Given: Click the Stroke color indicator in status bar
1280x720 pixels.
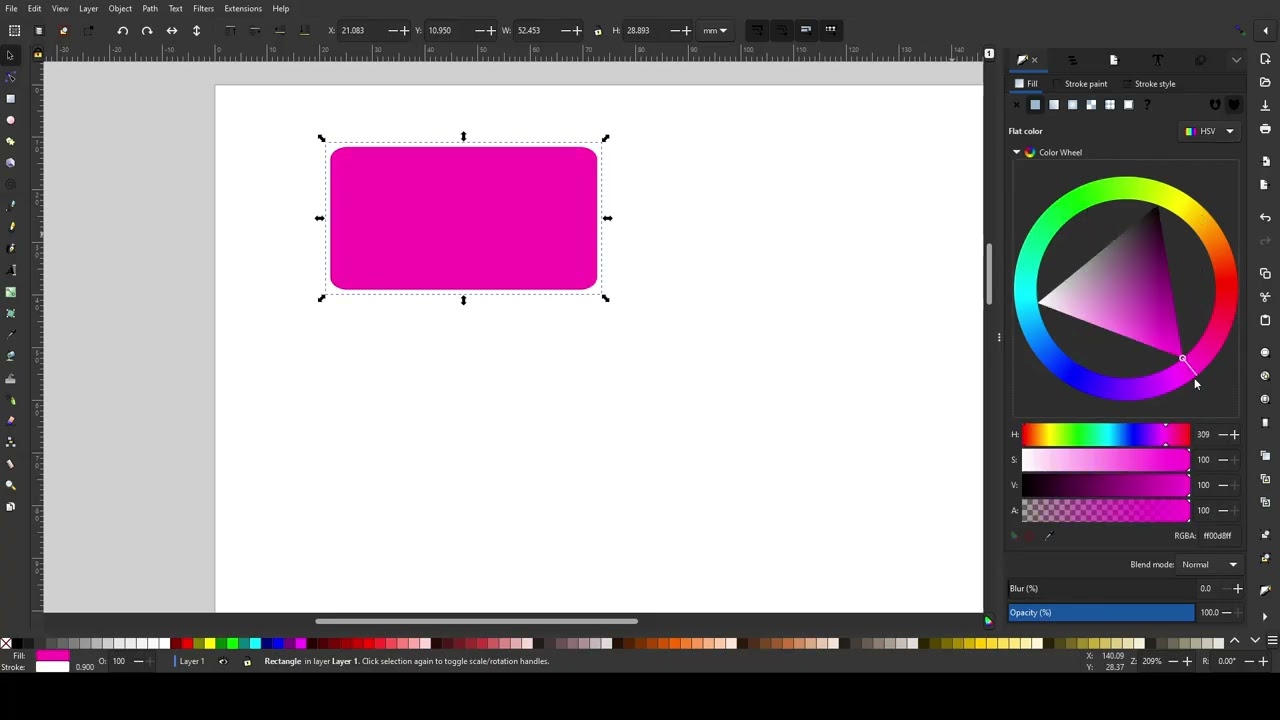Looking at the screenshot, I should (x=52, y=667).
